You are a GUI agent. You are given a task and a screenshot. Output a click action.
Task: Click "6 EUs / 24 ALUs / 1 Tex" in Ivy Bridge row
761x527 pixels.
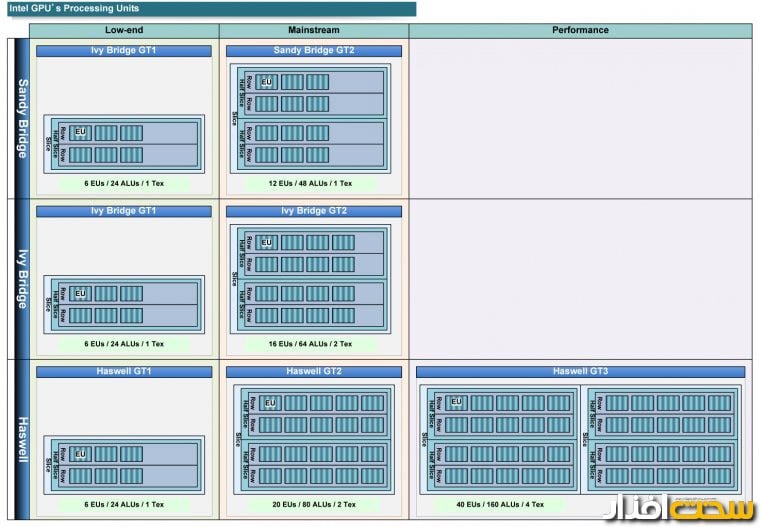pos(124,344)
